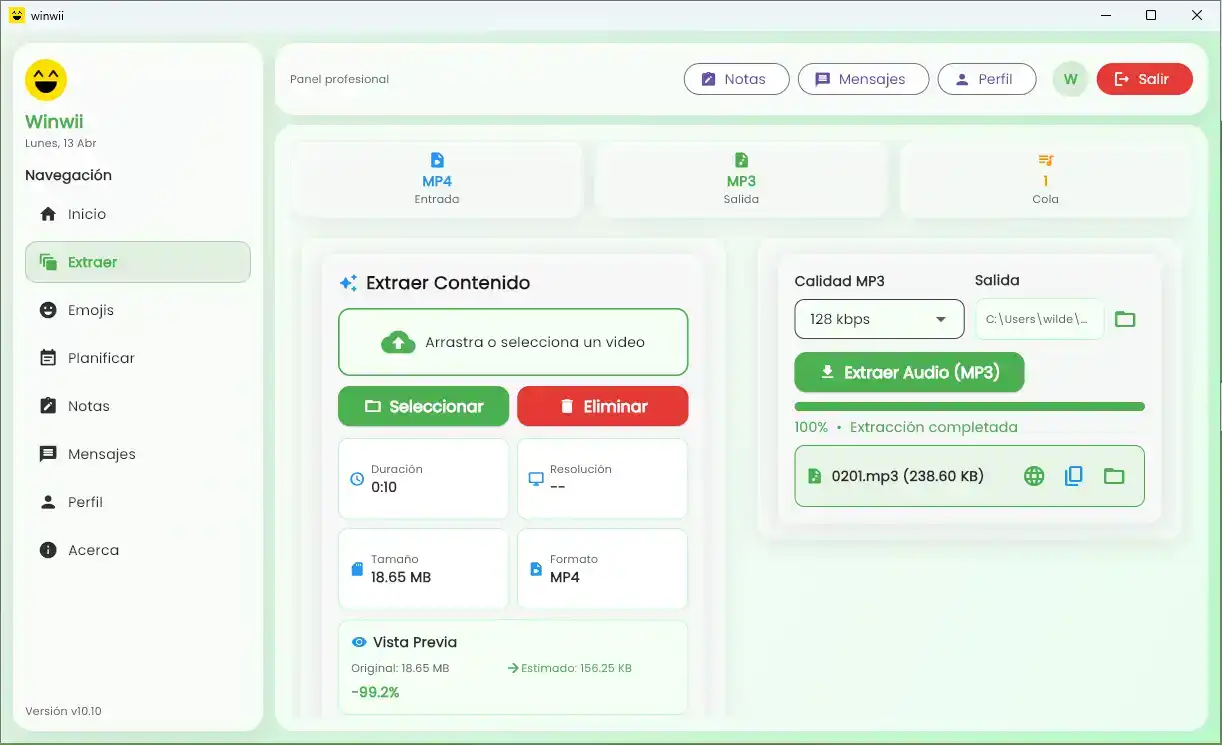
Task: Click the drop zone to select a video
Action: [513, 342]
